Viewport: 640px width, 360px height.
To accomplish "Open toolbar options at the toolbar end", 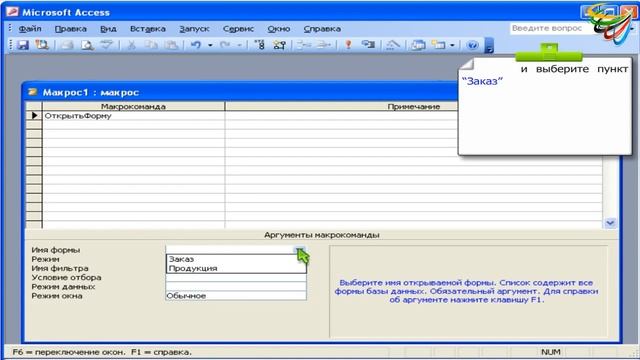I will click(489, 45).
